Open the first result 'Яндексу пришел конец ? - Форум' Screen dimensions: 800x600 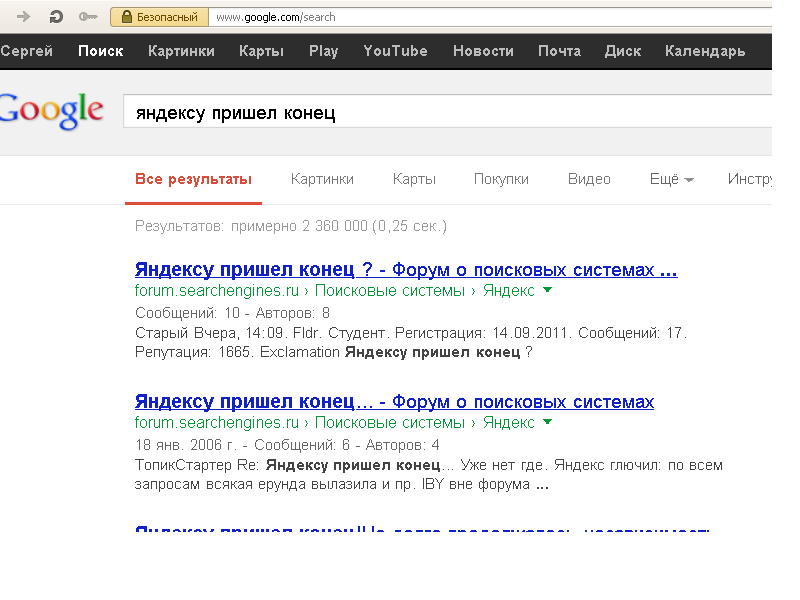point(406,269)
